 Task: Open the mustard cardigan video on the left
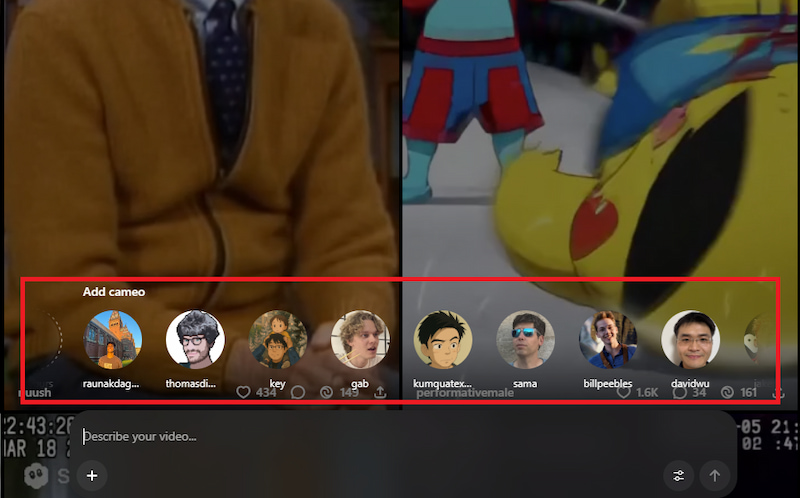(x=200, y=150)
